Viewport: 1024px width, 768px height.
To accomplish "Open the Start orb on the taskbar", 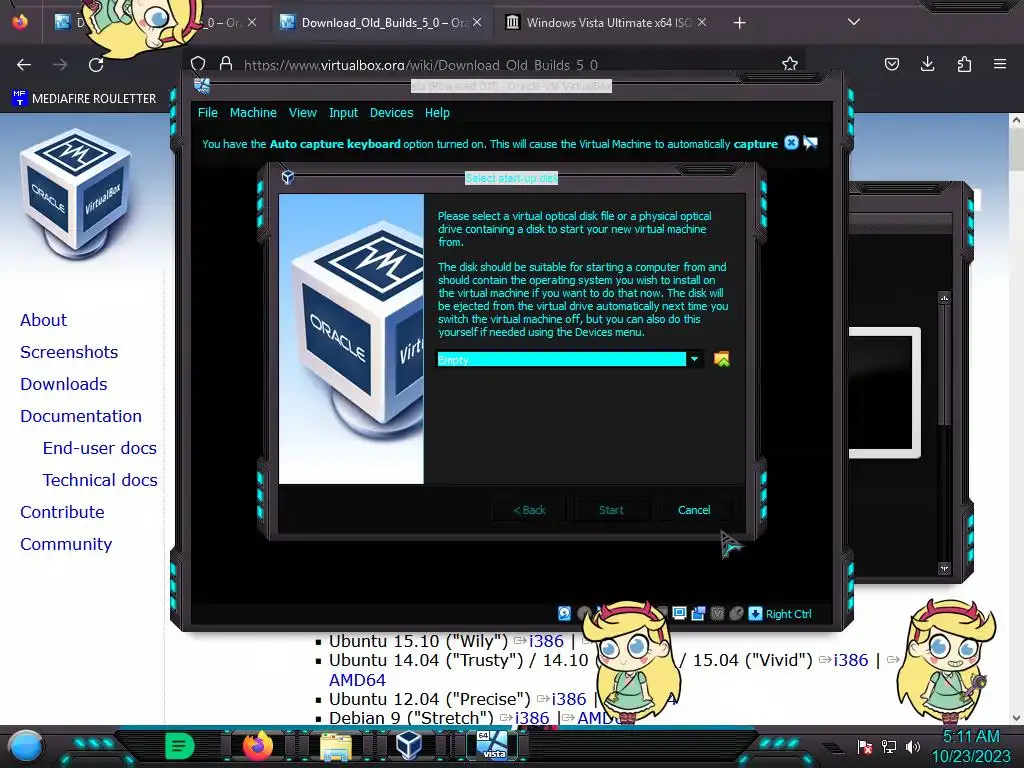I will tap(27, 746).
